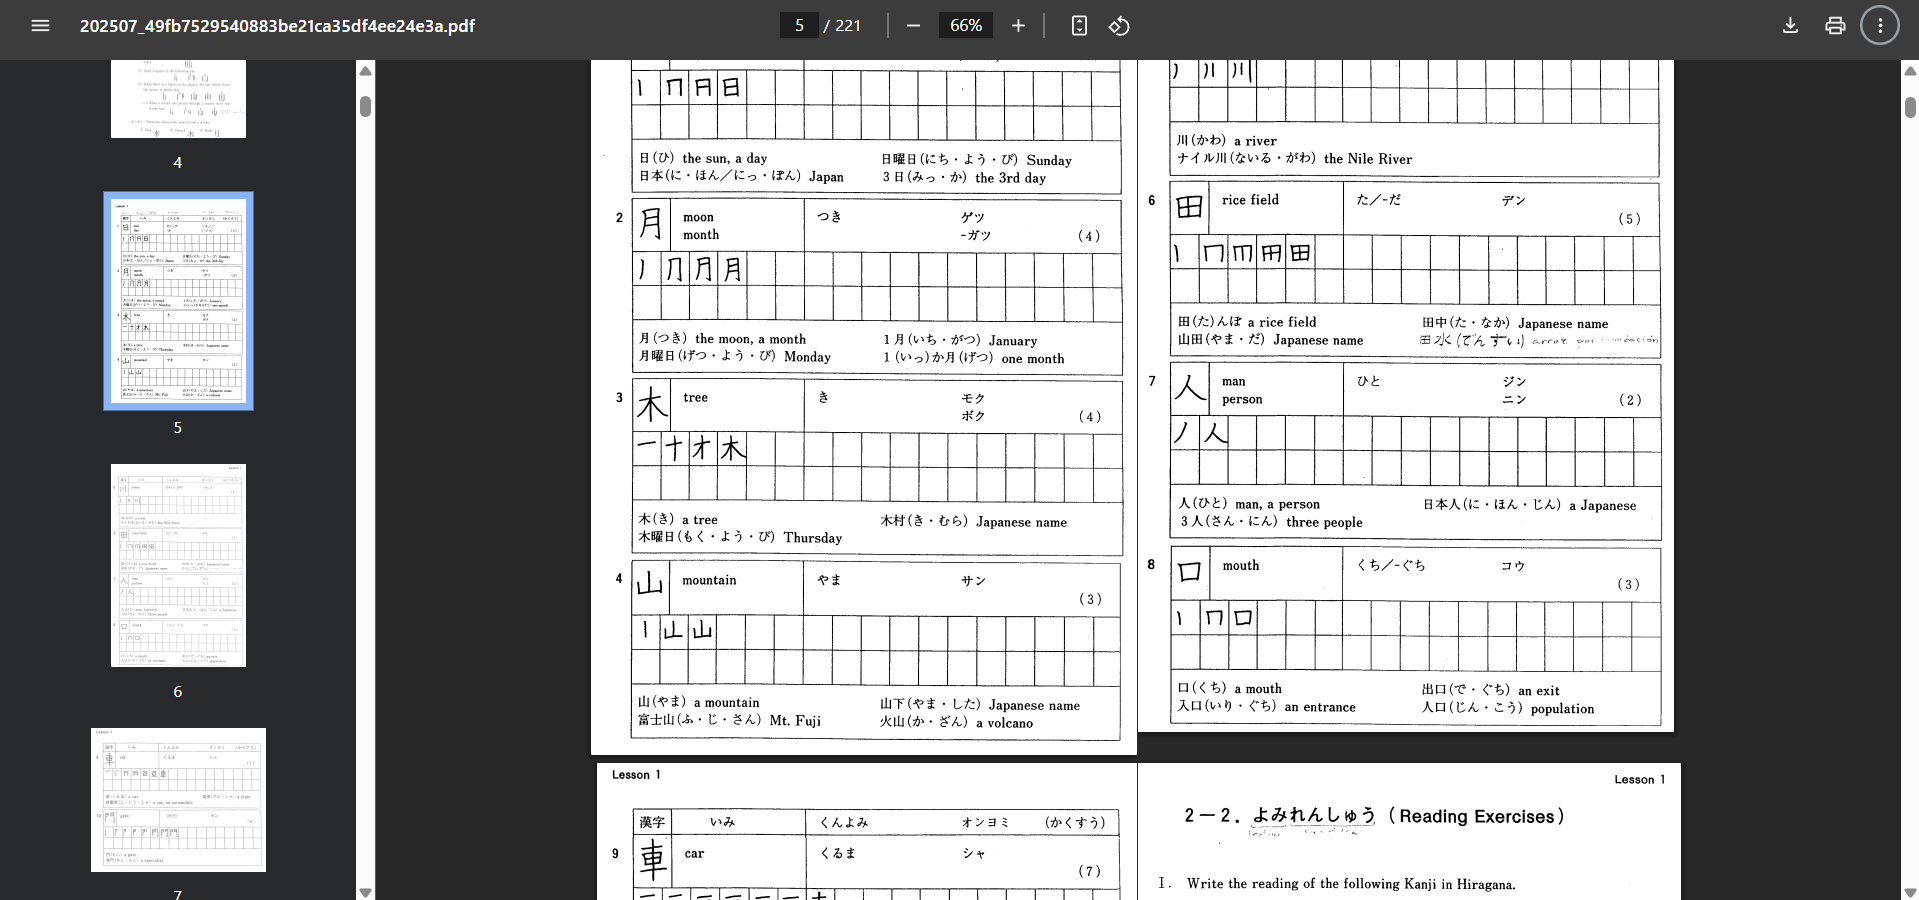The height and width of the screenshot is (900, 1919).
Task: Click the word 'mouth' in entry 8
Action: point(1240,566)
